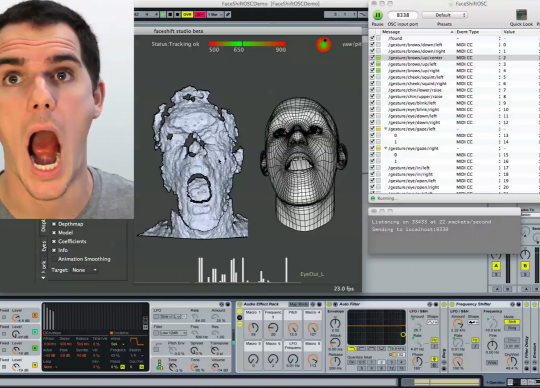
Task: Click the yellow B crossfade assign button
Action: (x=525, y=266)
